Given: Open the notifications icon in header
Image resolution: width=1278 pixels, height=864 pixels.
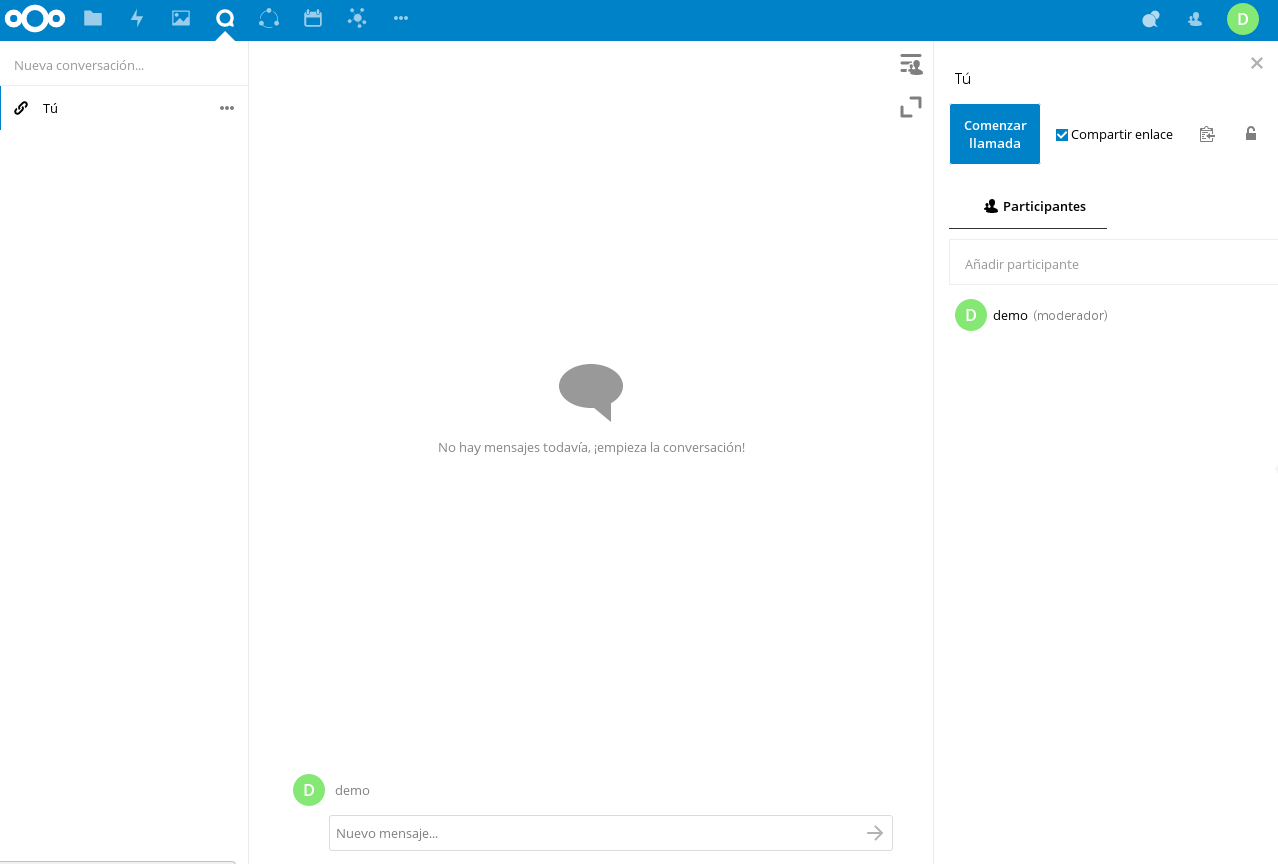Looking at the screenshot, I should coord(1151,18).
